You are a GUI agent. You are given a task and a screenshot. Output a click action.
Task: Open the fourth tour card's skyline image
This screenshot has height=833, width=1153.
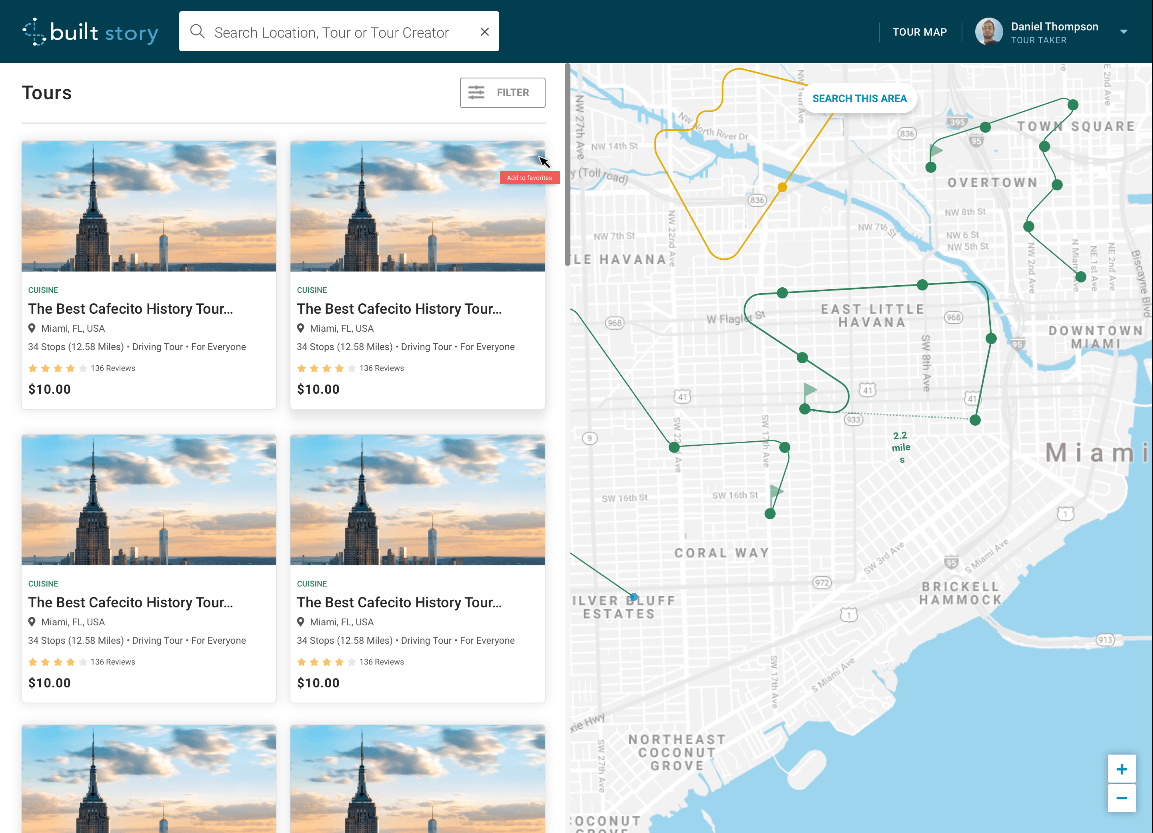click(x=418, y=500)
